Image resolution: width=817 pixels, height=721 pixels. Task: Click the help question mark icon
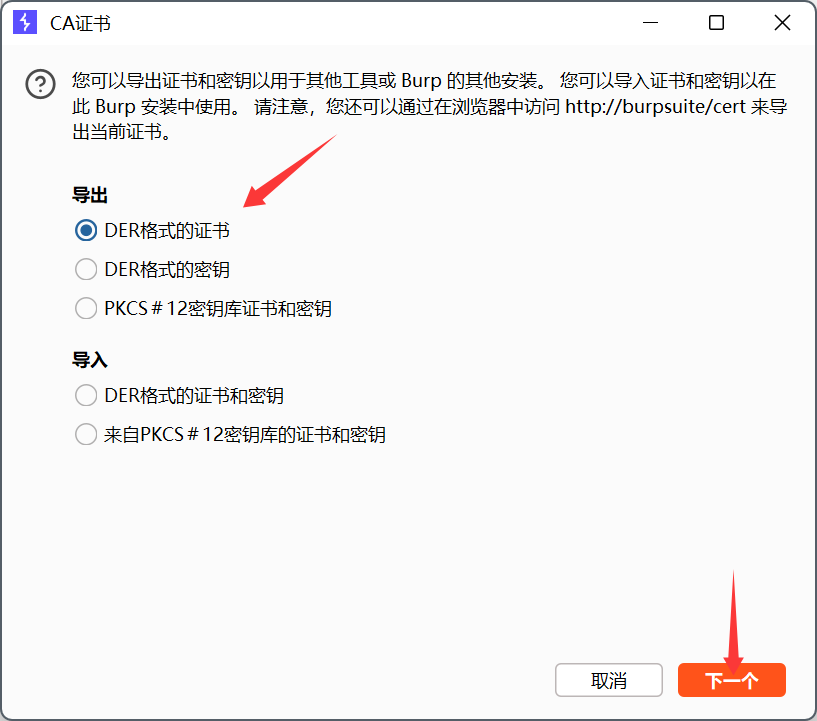[41, 84]
